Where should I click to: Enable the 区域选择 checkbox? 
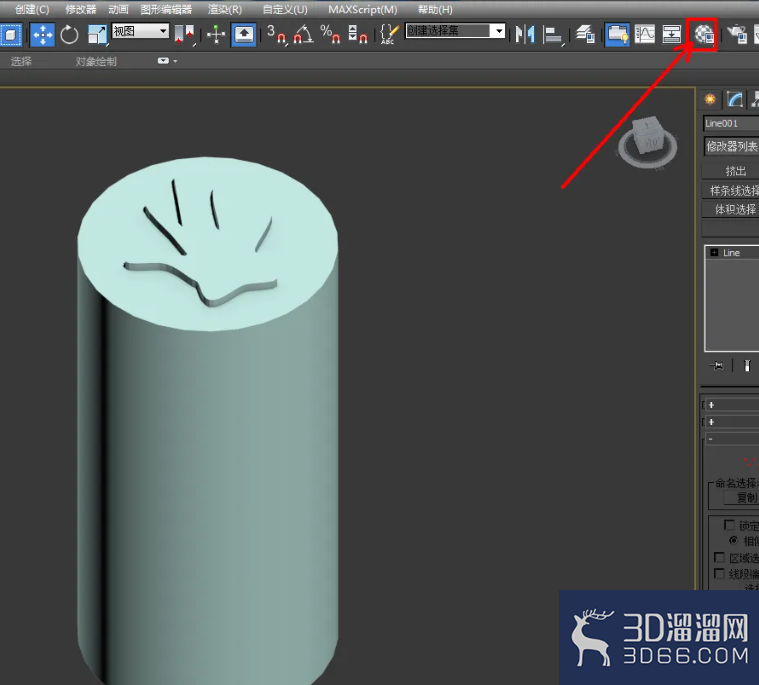click(x=719, y=557)
